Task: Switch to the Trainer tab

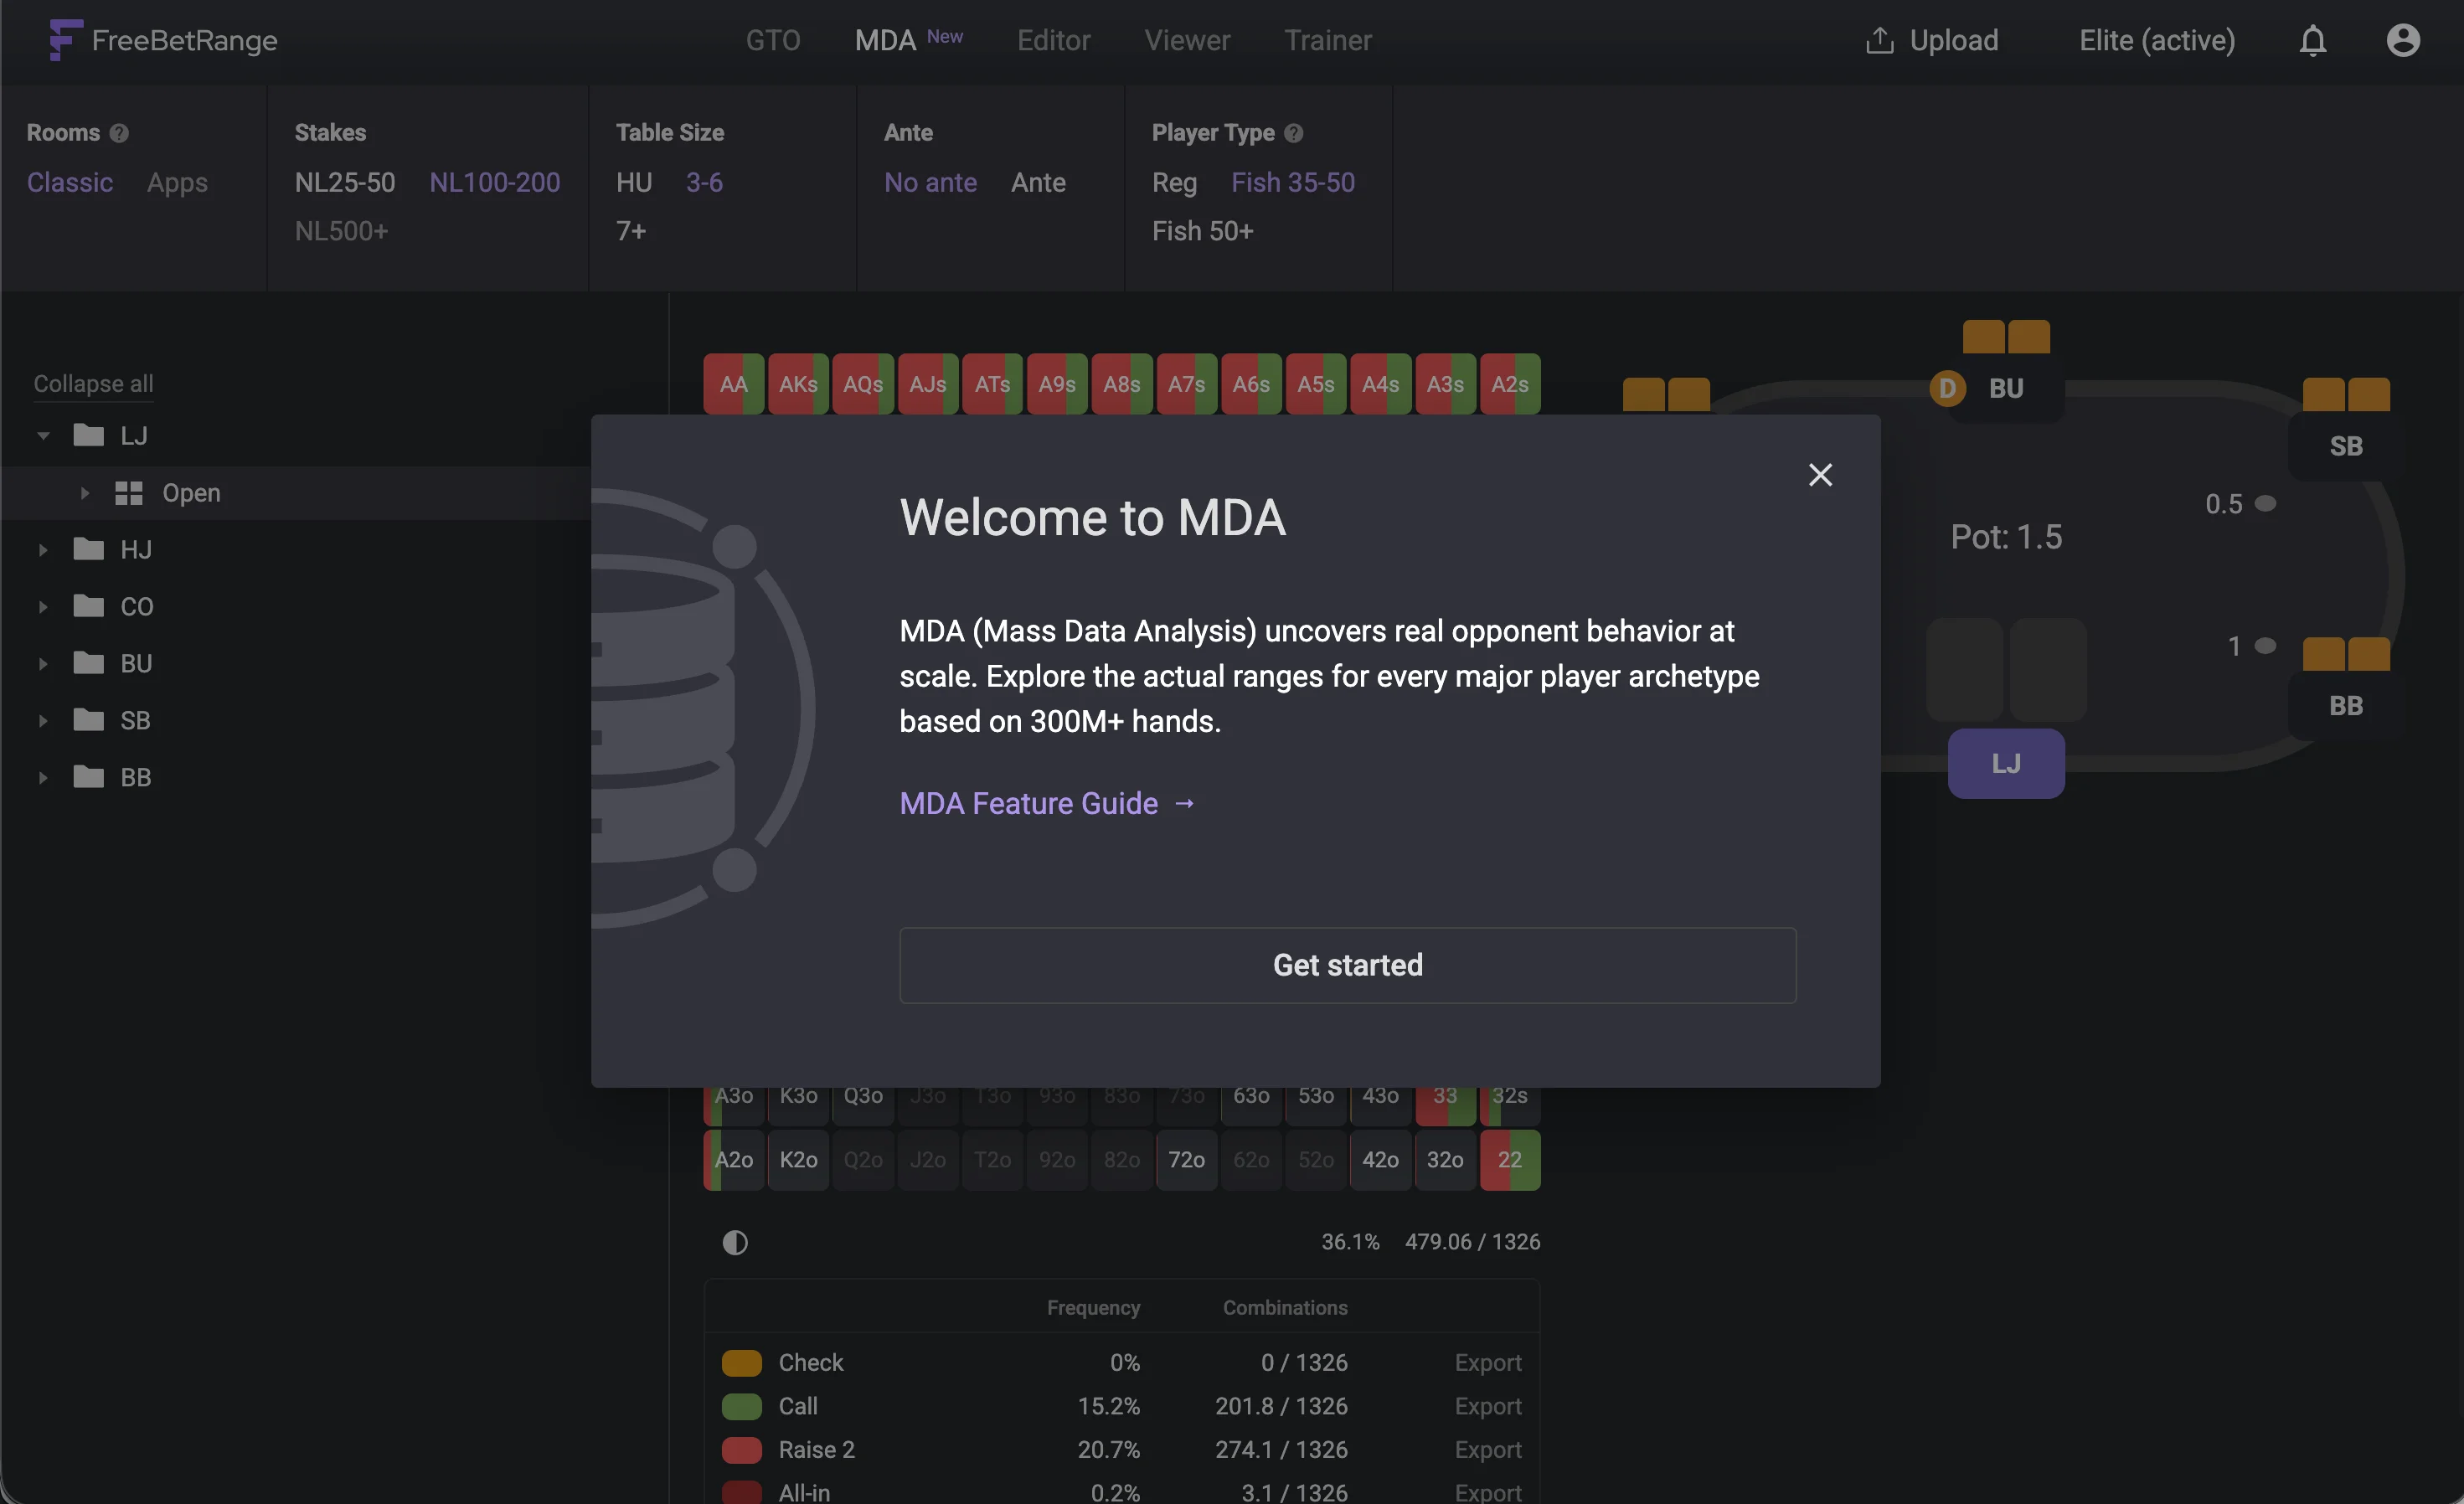Action: click(x=1328, y=40)
